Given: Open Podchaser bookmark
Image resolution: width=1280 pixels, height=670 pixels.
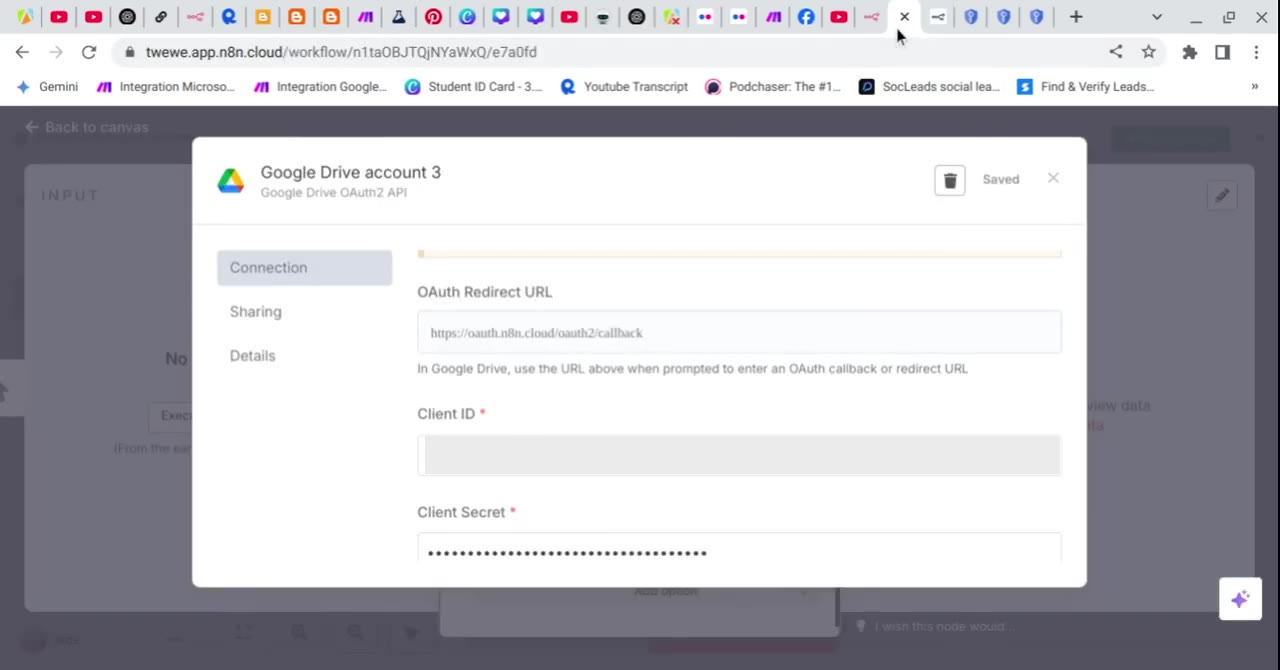Looking at the screenshot, I should 773,87.
